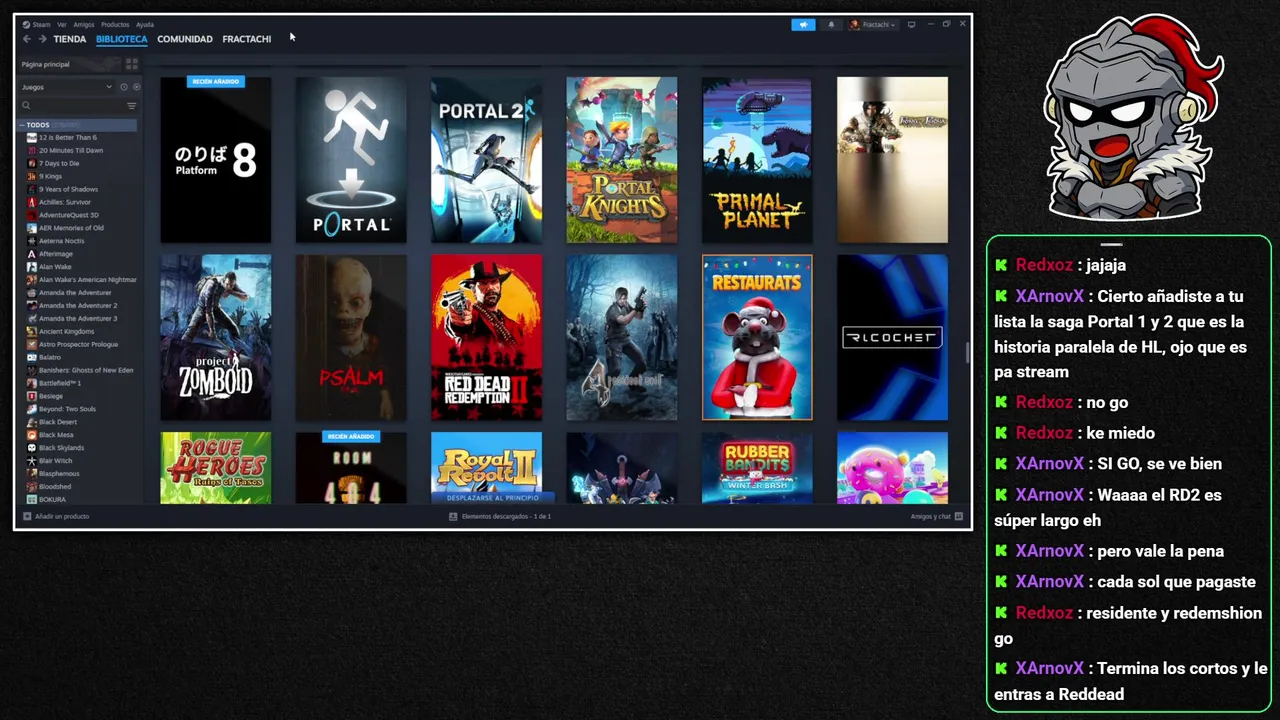Screen dimensions: 1280x720
Task: Click the Alan Wake game icon
Action: tap(32, 267)
